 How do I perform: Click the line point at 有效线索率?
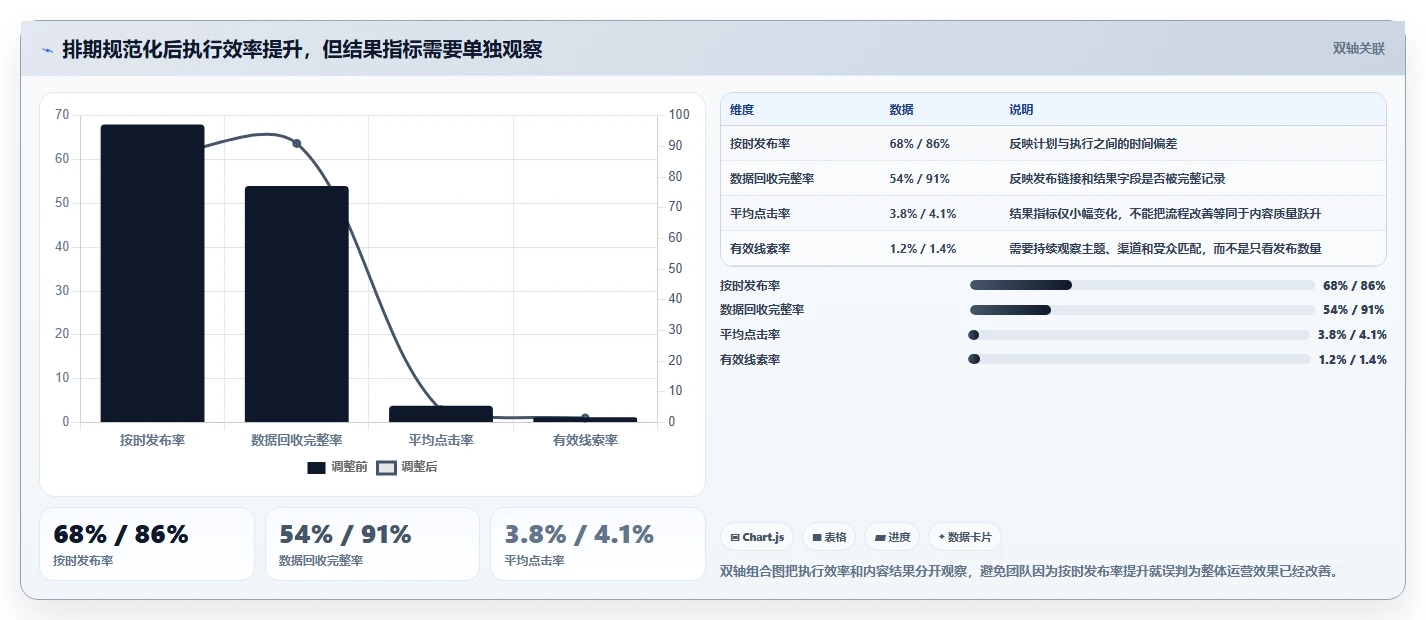tap(585, 418)
